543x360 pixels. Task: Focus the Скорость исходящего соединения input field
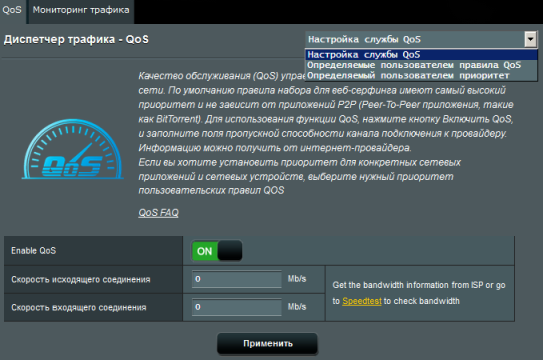pyautogui.click(x=237, y=279)
